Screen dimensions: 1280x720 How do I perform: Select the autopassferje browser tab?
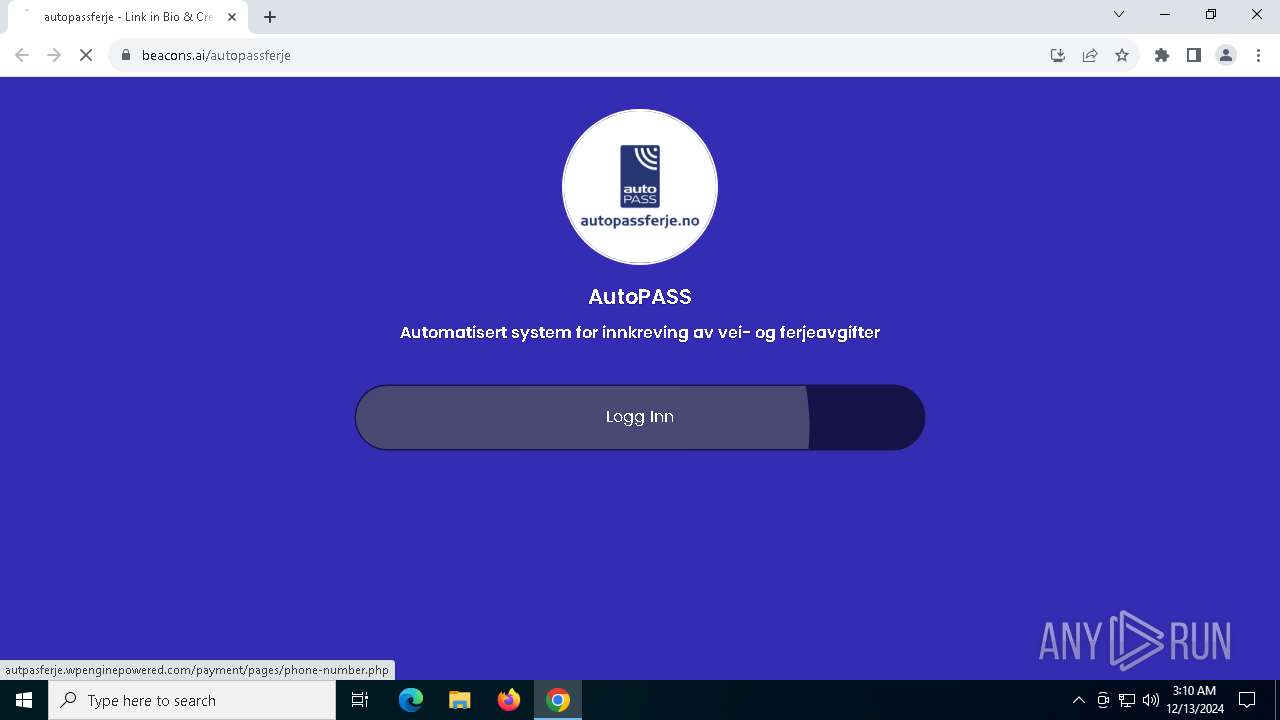[x=128, y=17]
